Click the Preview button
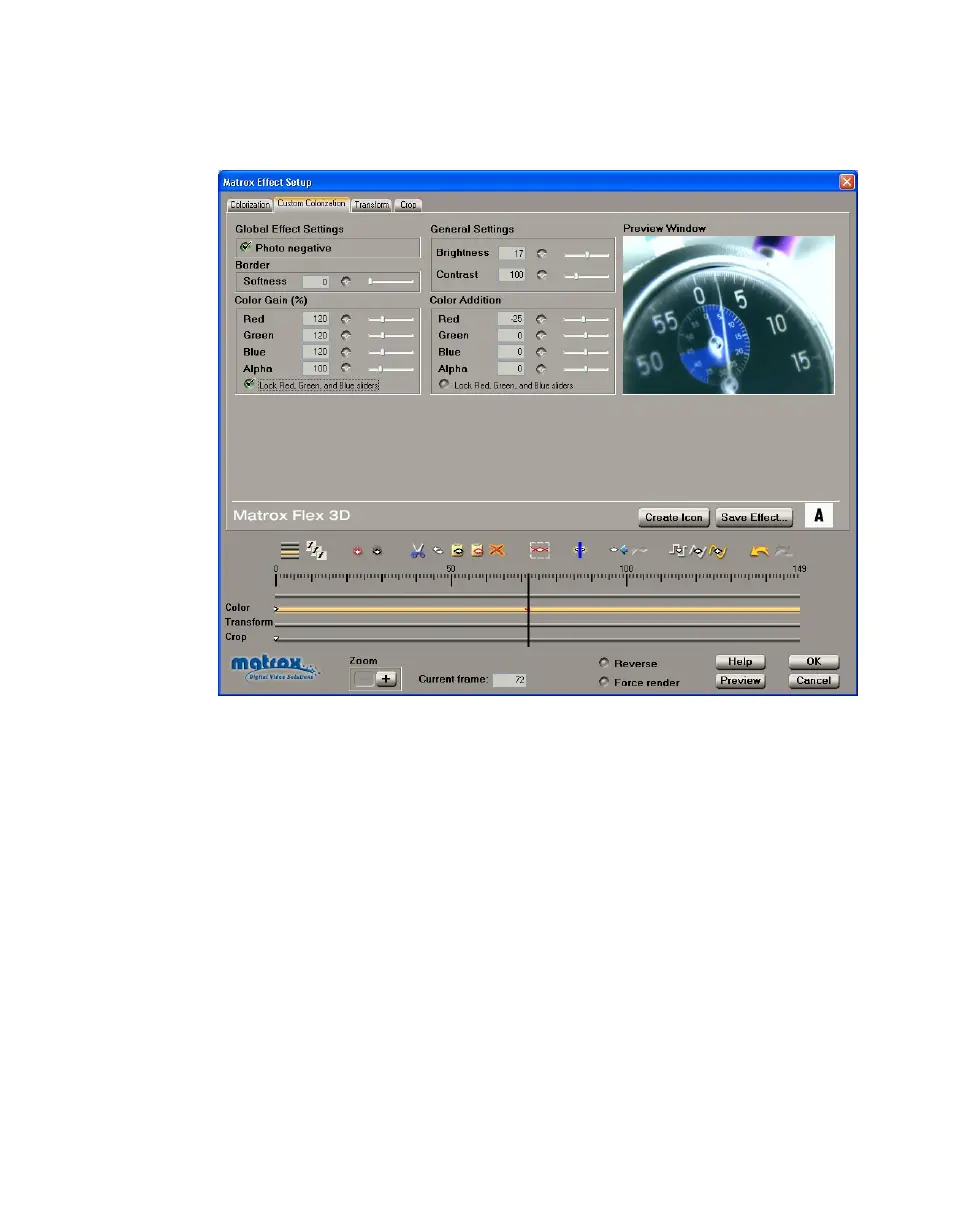972x1224 pixels. [x=740, y=681]
